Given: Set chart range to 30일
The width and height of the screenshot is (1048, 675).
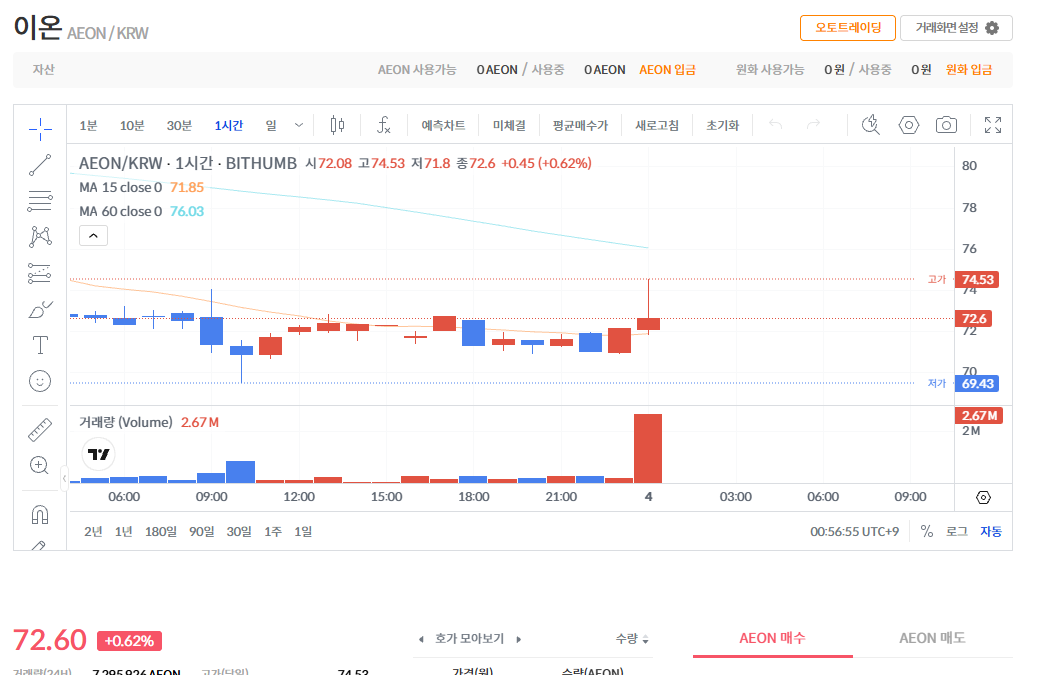Looking at the screenshot, I should point(239,531).
